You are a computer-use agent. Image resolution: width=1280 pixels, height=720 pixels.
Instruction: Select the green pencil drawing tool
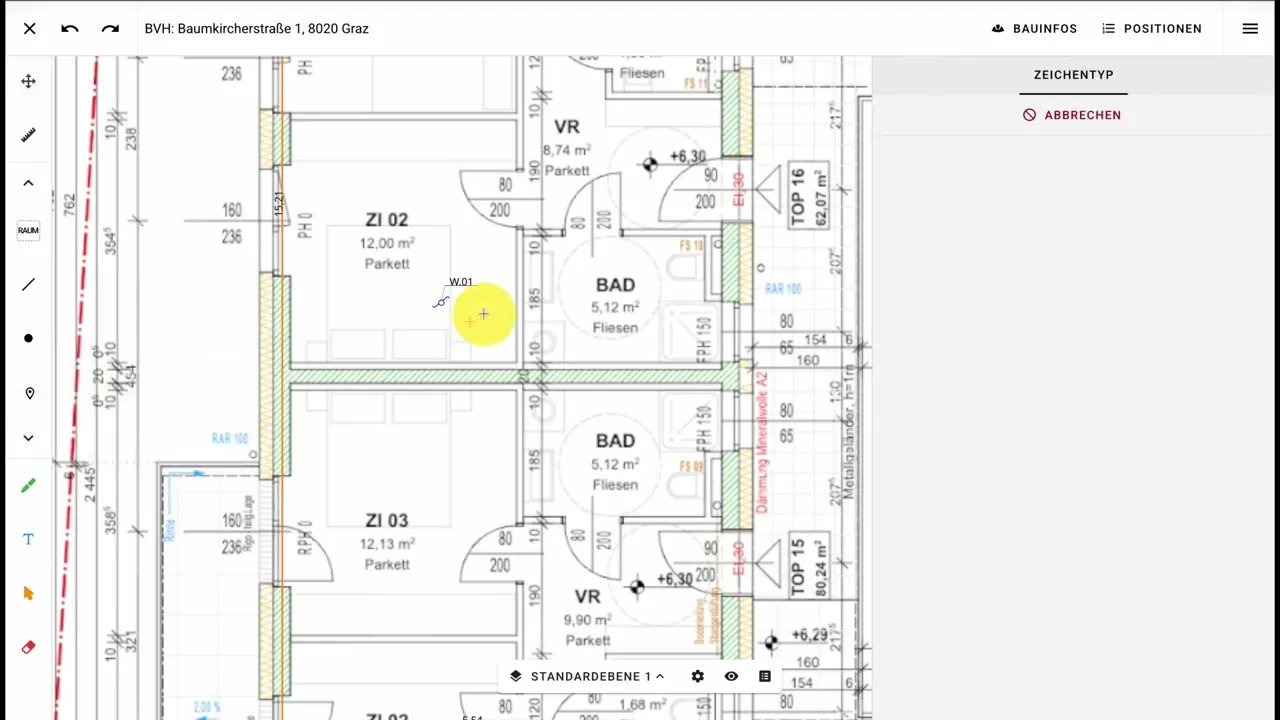[28, 486]
